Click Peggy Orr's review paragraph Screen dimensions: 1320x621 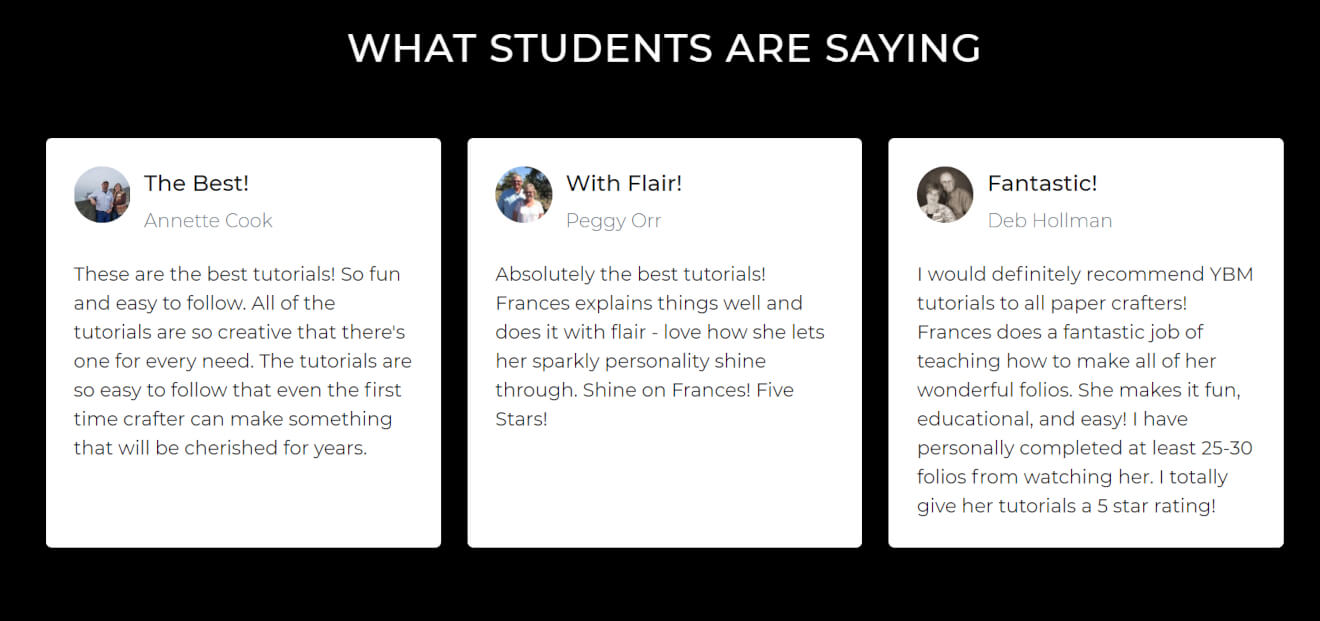660,346
